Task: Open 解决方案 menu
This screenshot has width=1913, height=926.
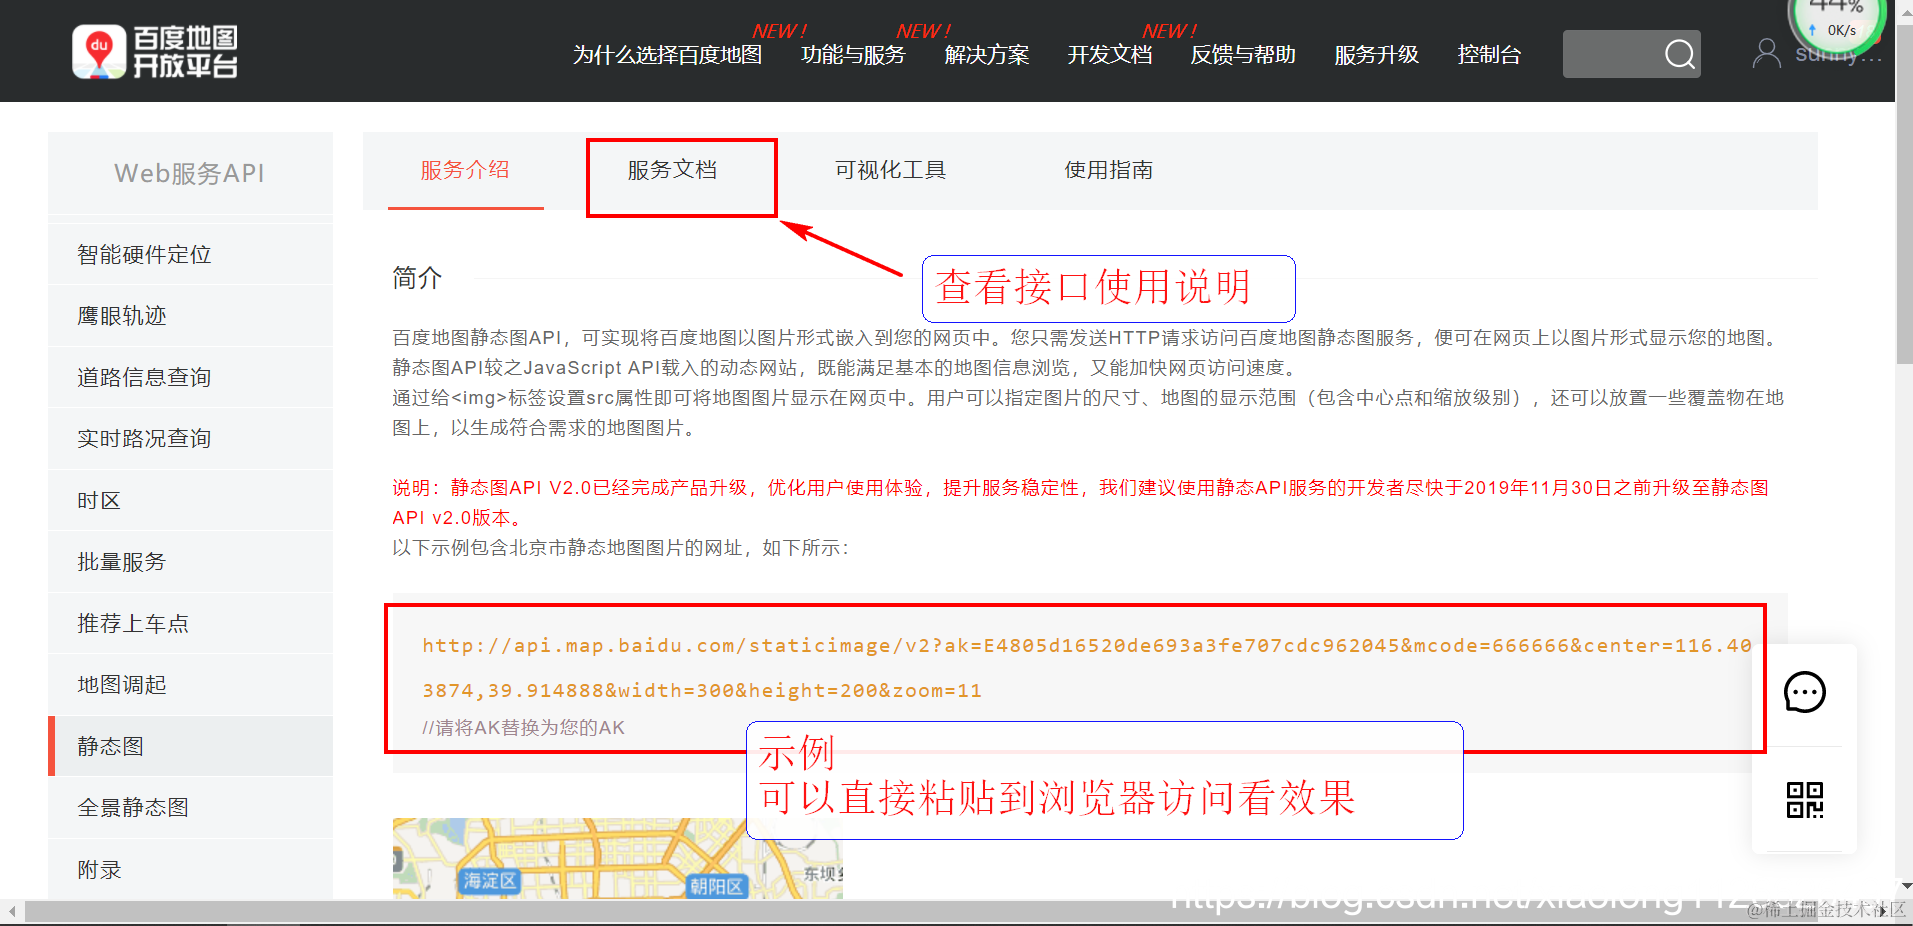Action: 987,55
